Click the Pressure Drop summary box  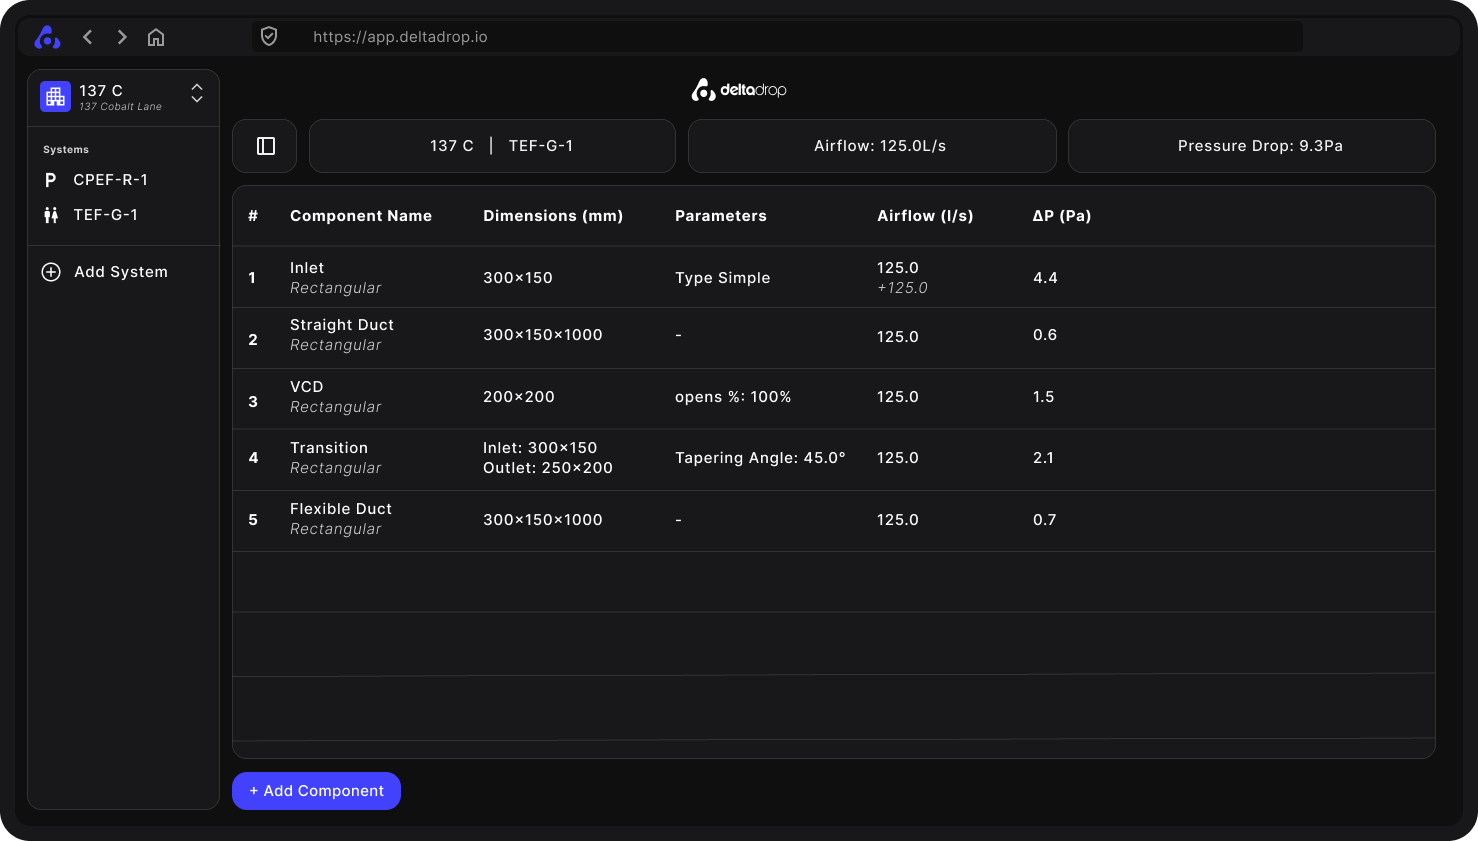tap(1251, 146)
